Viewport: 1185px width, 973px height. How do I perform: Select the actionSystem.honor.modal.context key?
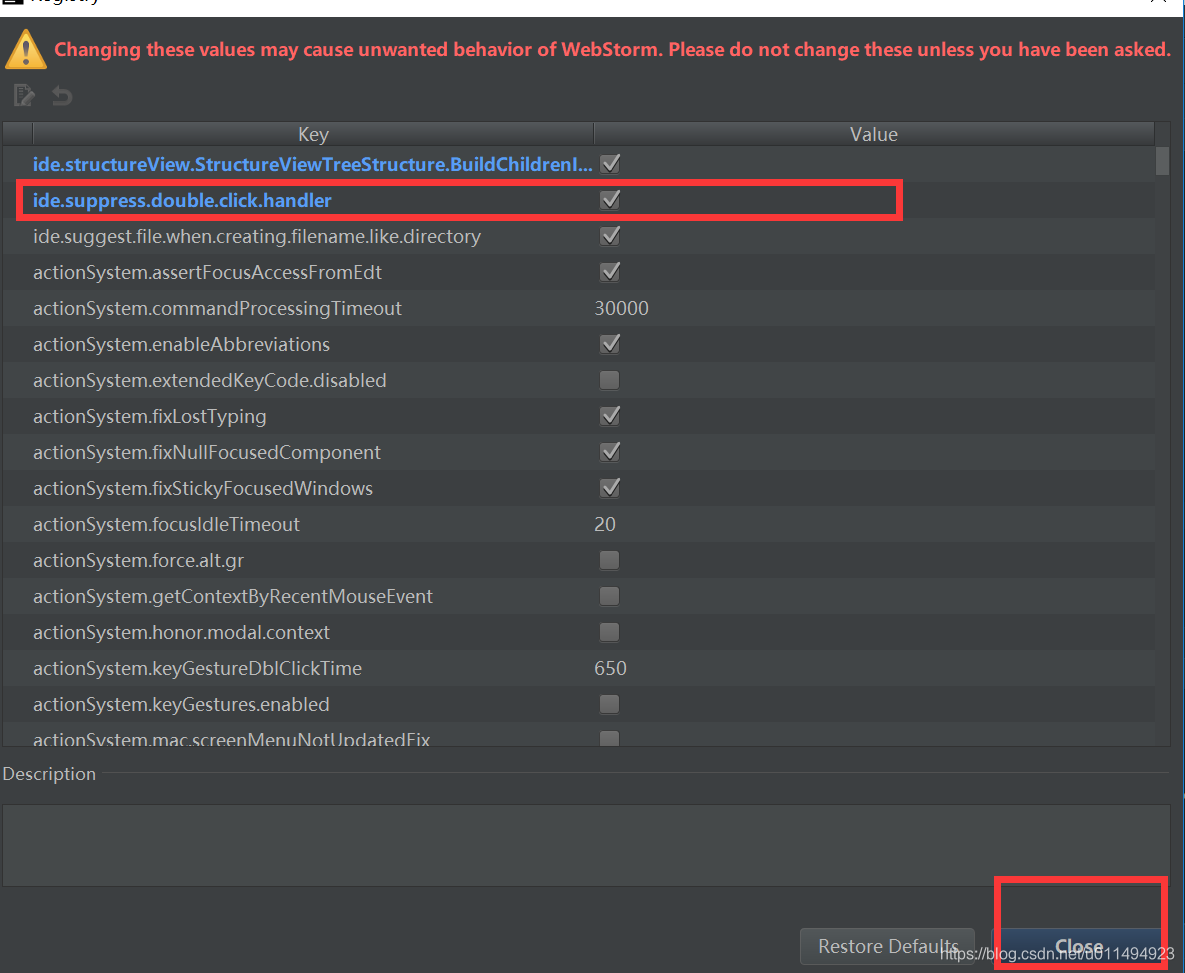click(x=181, y=632)
